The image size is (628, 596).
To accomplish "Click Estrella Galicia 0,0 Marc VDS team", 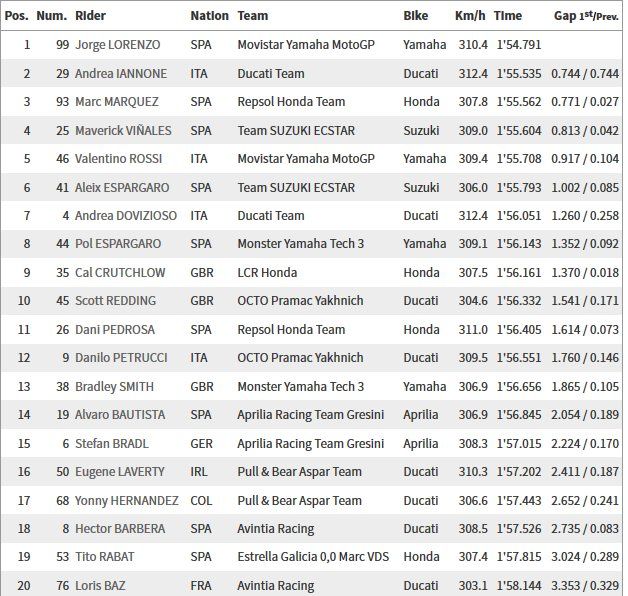I will (x=313, y=557).
